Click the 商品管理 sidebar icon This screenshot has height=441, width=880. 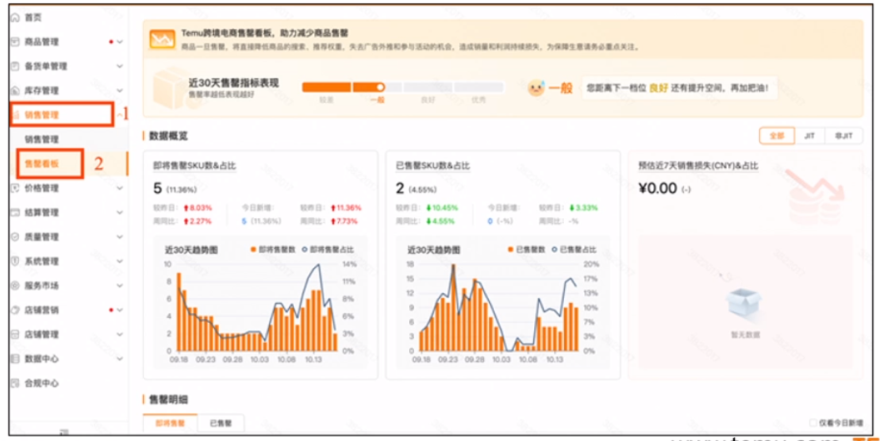click(x=15, y=42)
